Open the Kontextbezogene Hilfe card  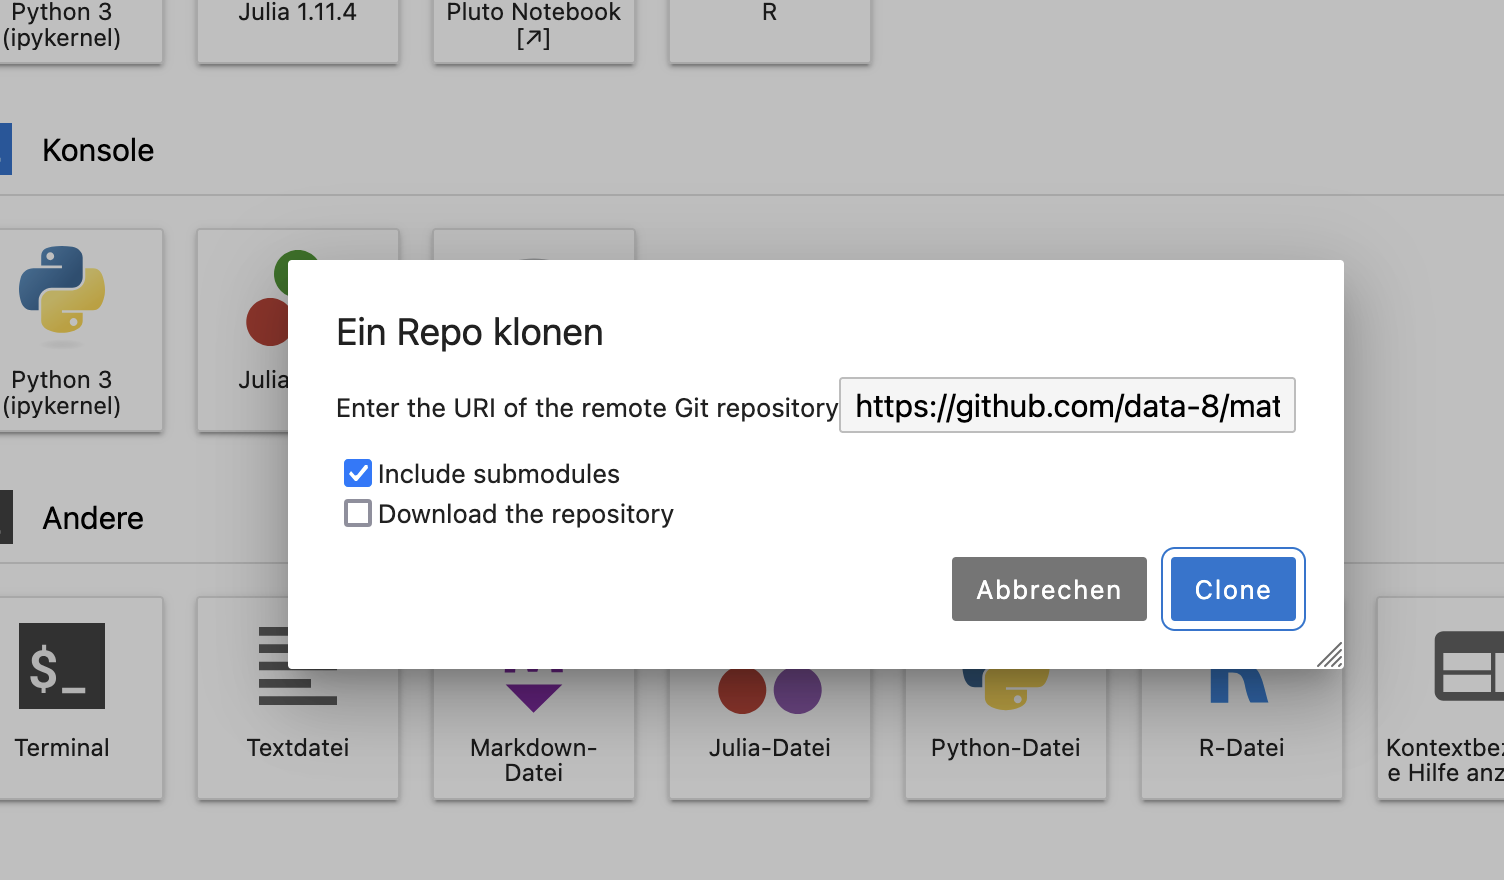[1440, 699]
